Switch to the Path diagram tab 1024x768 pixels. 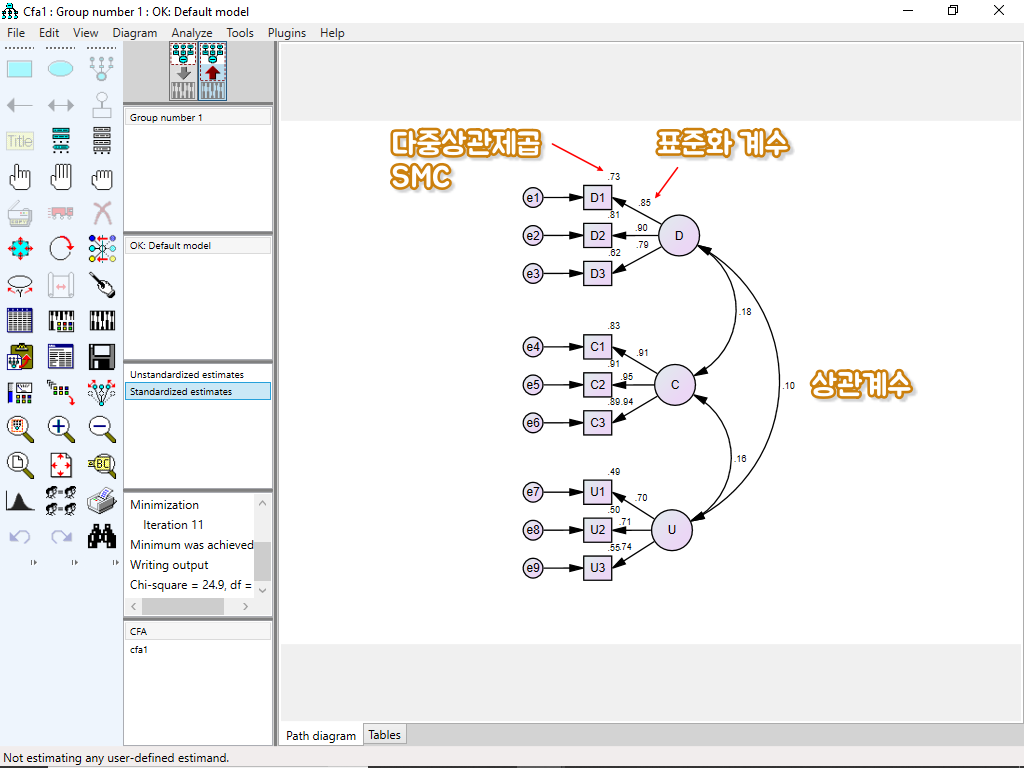[x=321, y=735]
